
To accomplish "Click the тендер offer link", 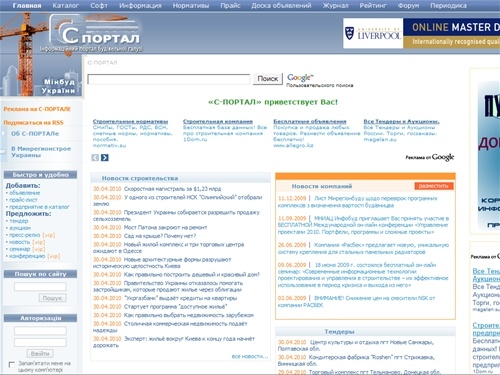I will point(19,221).
